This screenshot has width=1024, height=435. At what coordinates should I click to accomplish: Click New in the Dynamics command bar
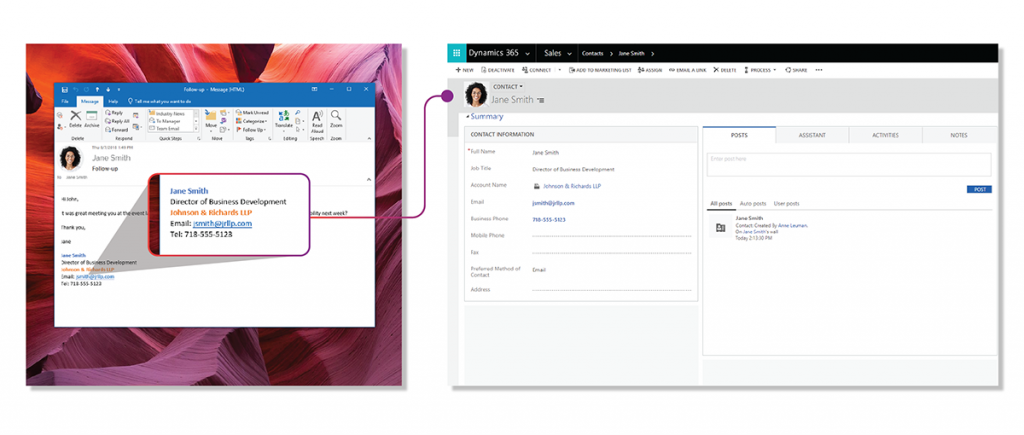coord(464,70)
